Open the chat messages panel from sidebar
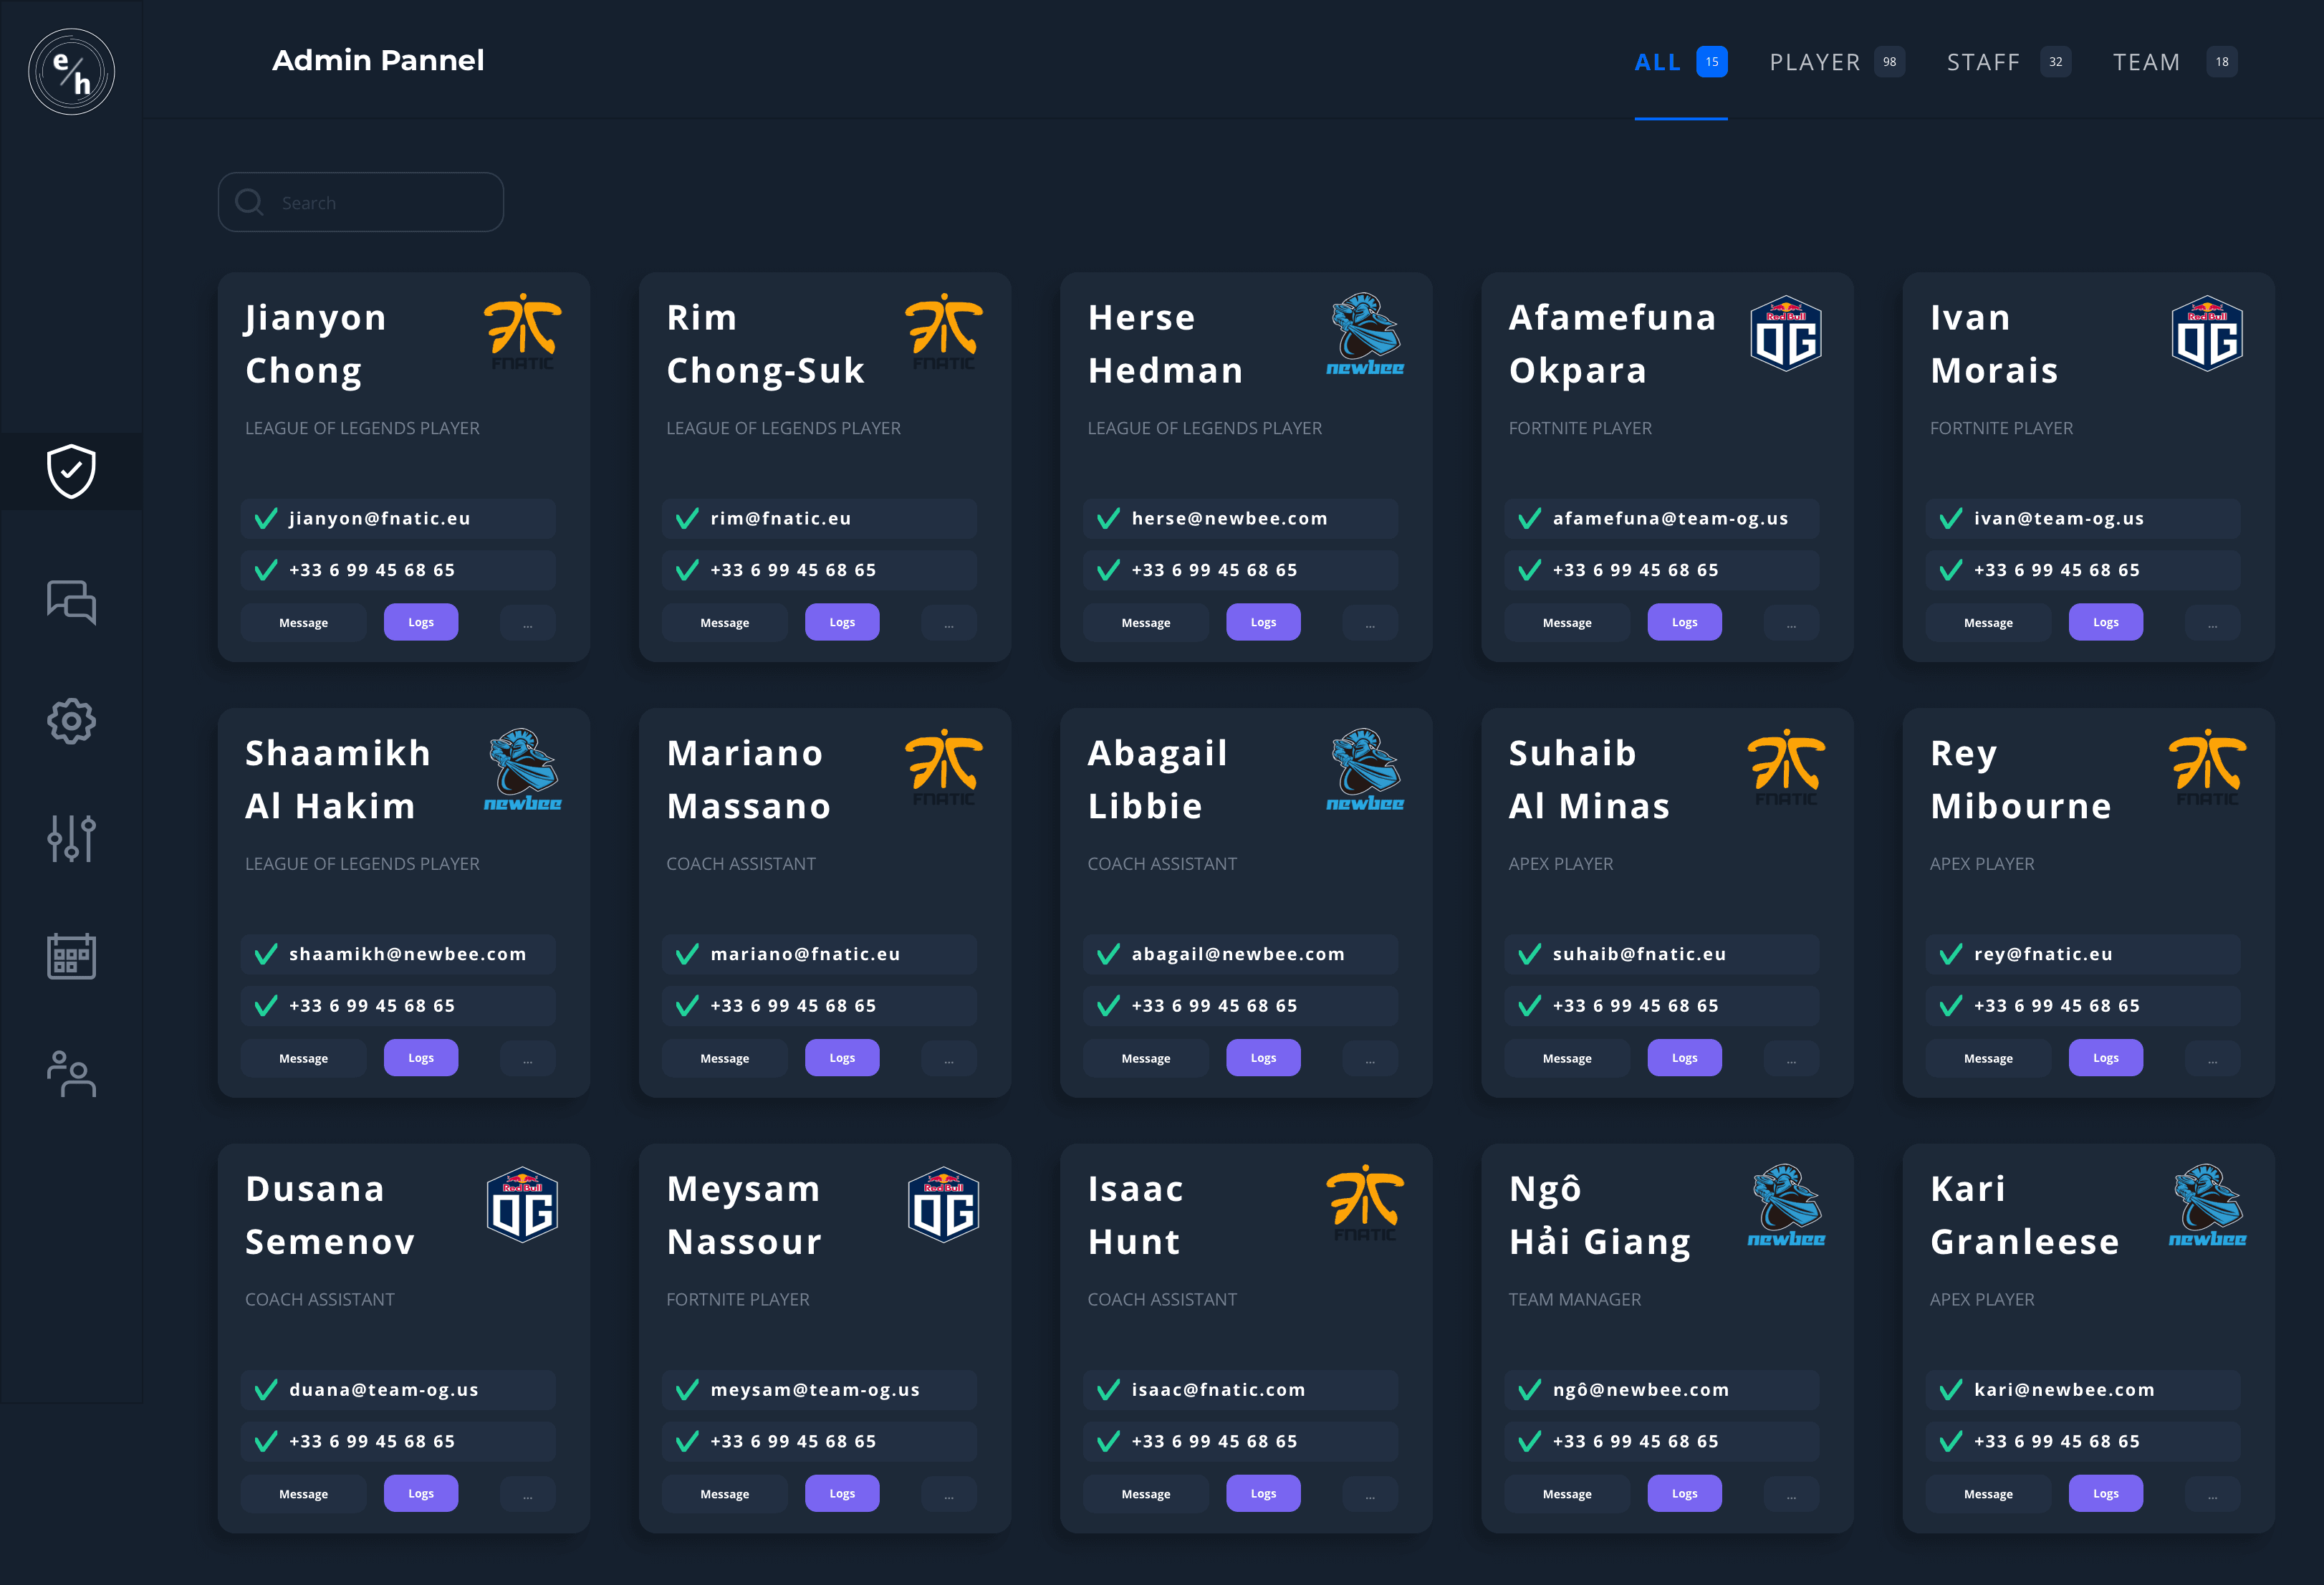 coord(71,602)
